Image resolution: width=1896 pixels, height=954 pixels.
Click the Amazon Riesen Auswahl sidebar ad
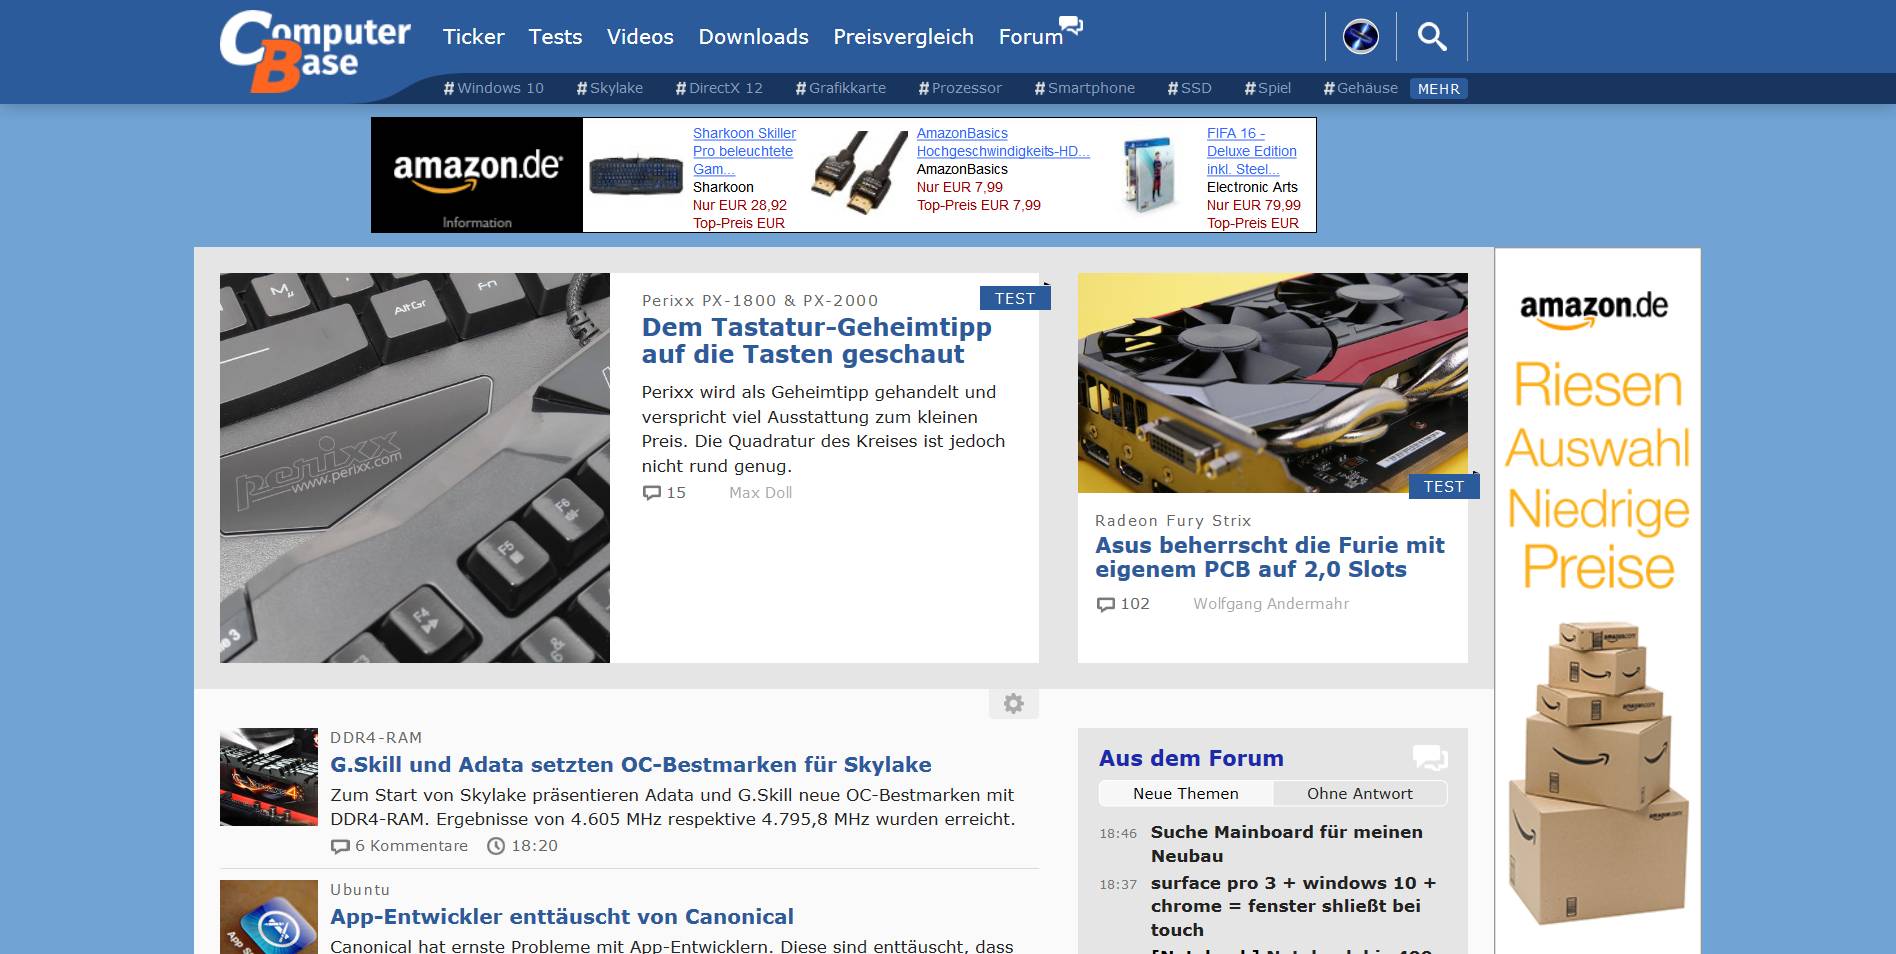coord(1598,601)
